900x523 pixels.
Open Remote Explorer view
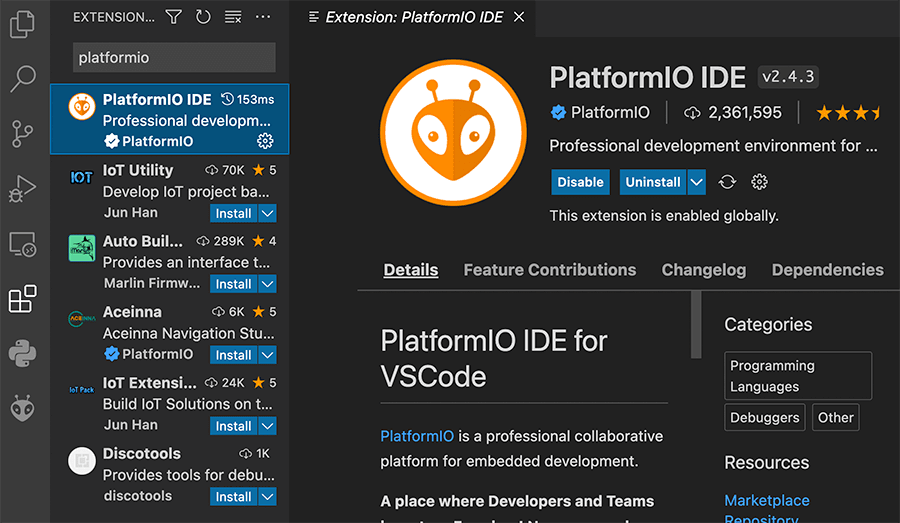pos(22,244)
